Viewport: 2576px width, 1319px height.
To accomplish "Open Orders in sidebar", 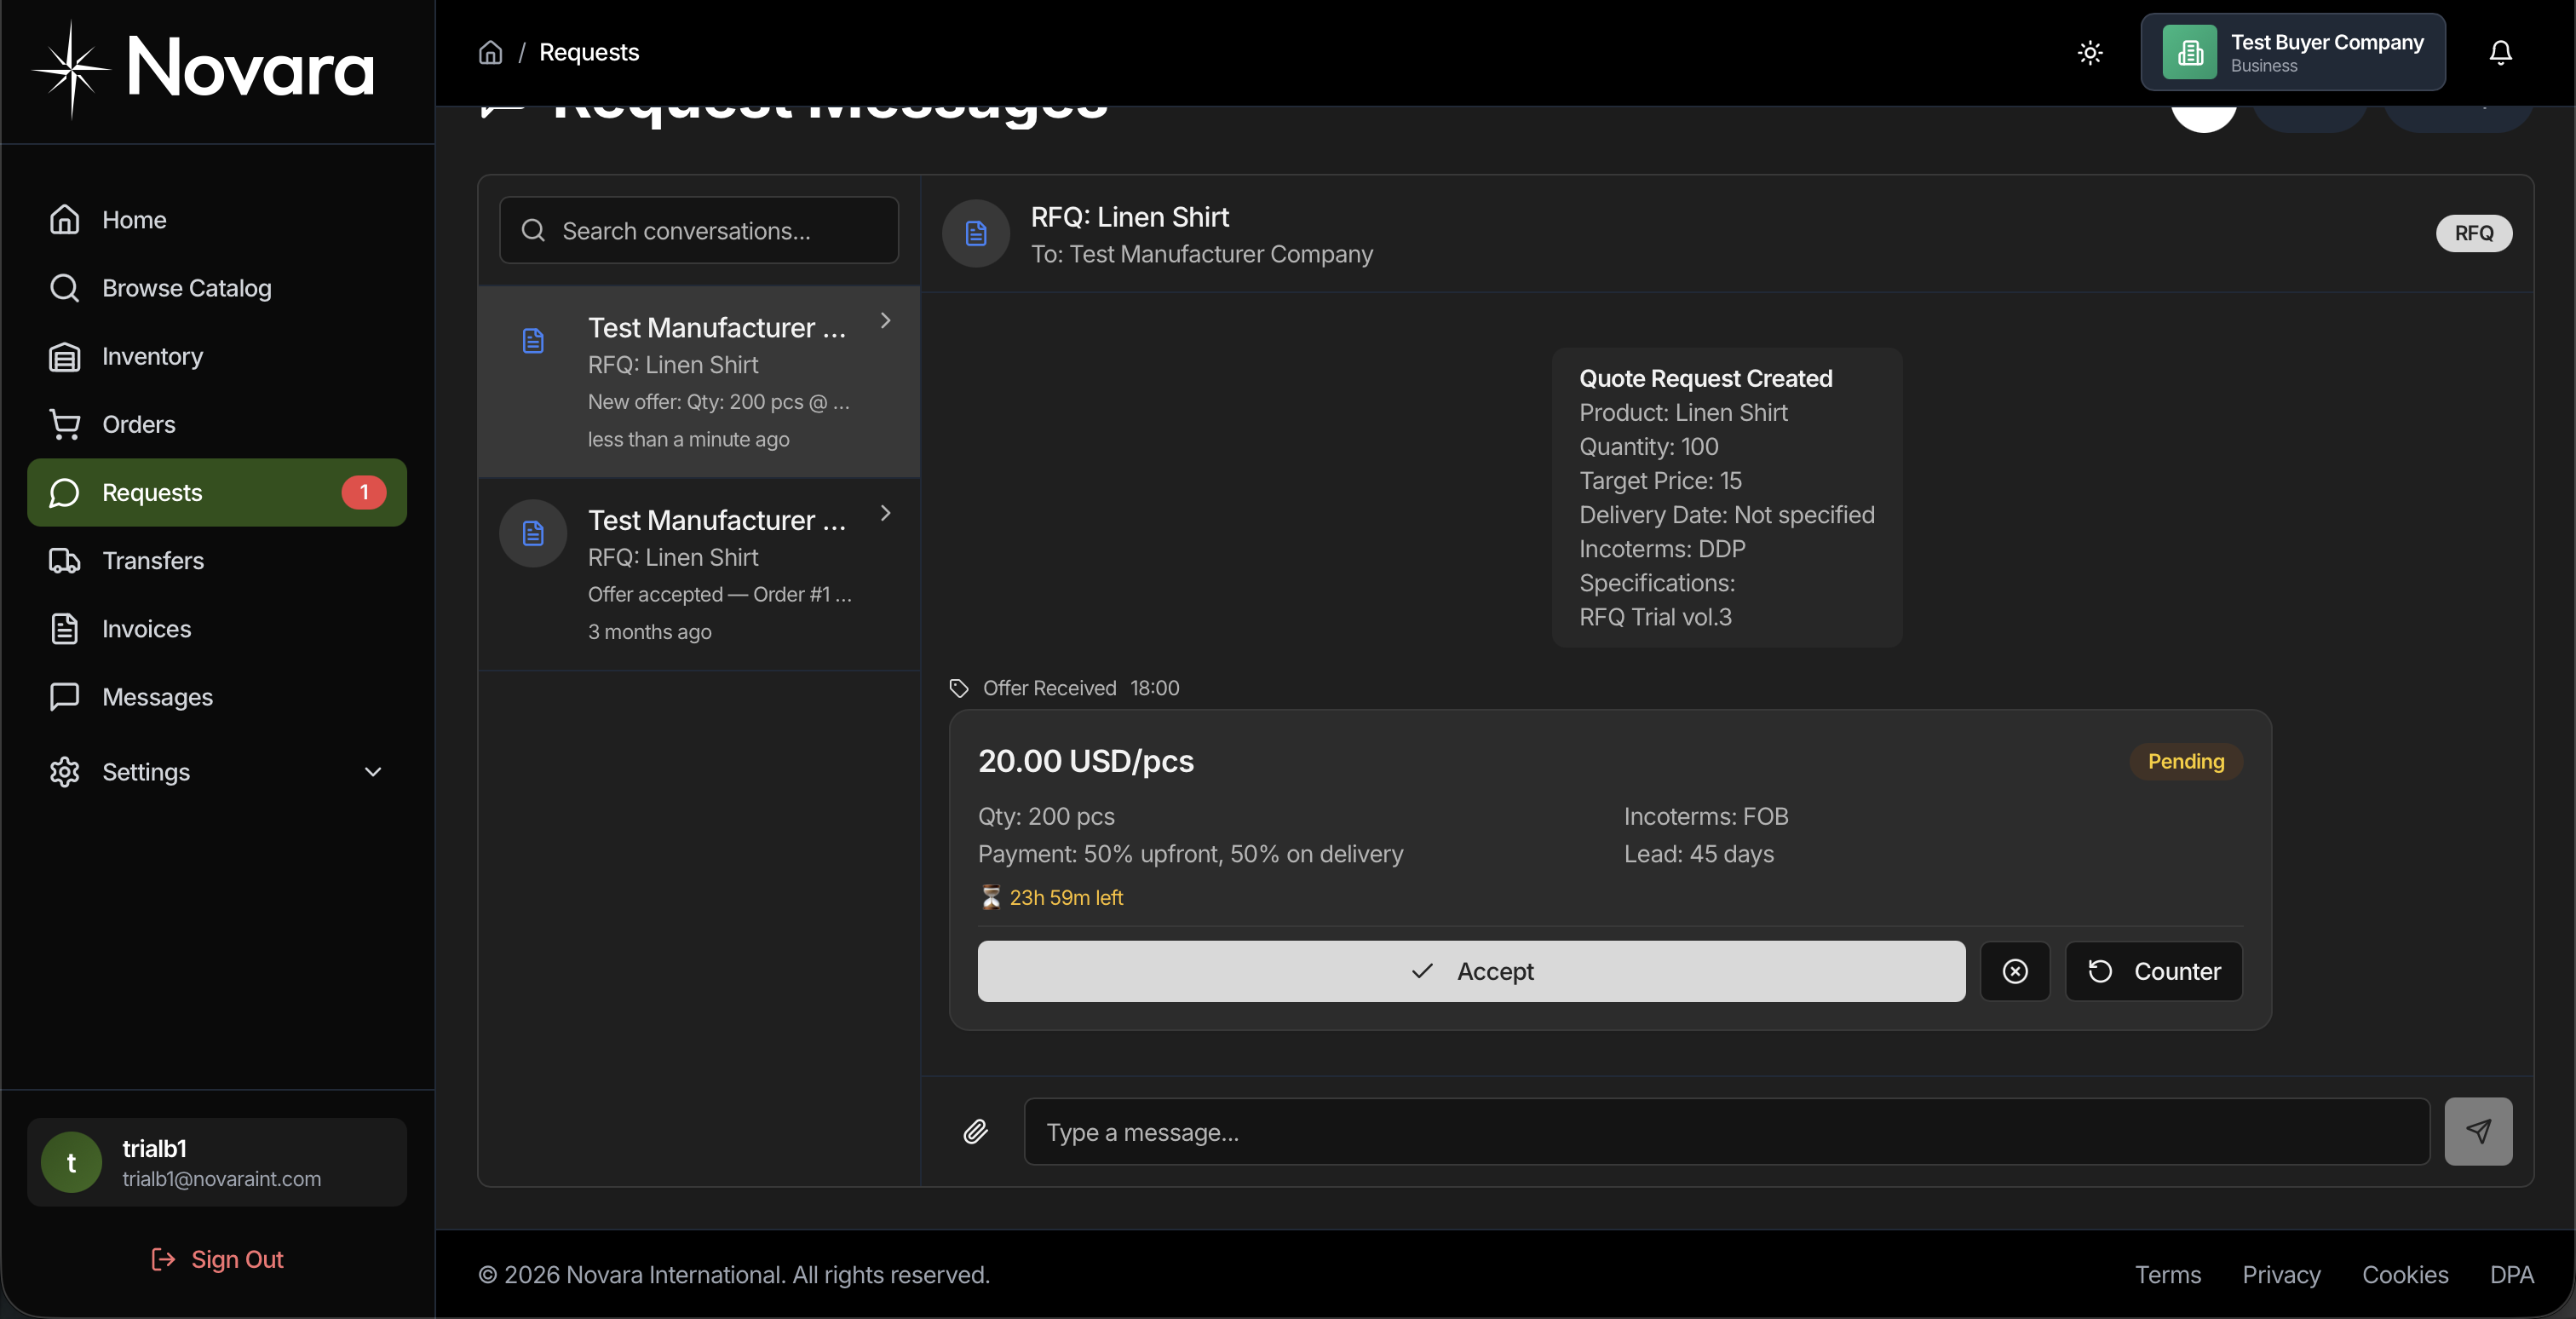I will (217, 424).
